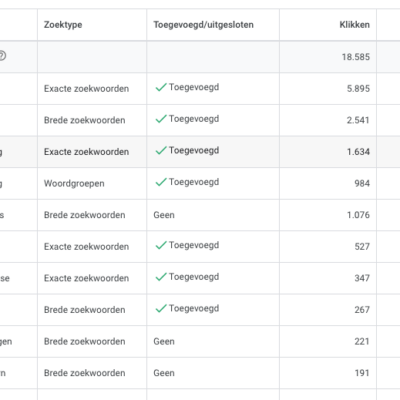Select 'Geen' status in the 1.076 row
Screen dimensions: 400x400
(x=164, y=215)
